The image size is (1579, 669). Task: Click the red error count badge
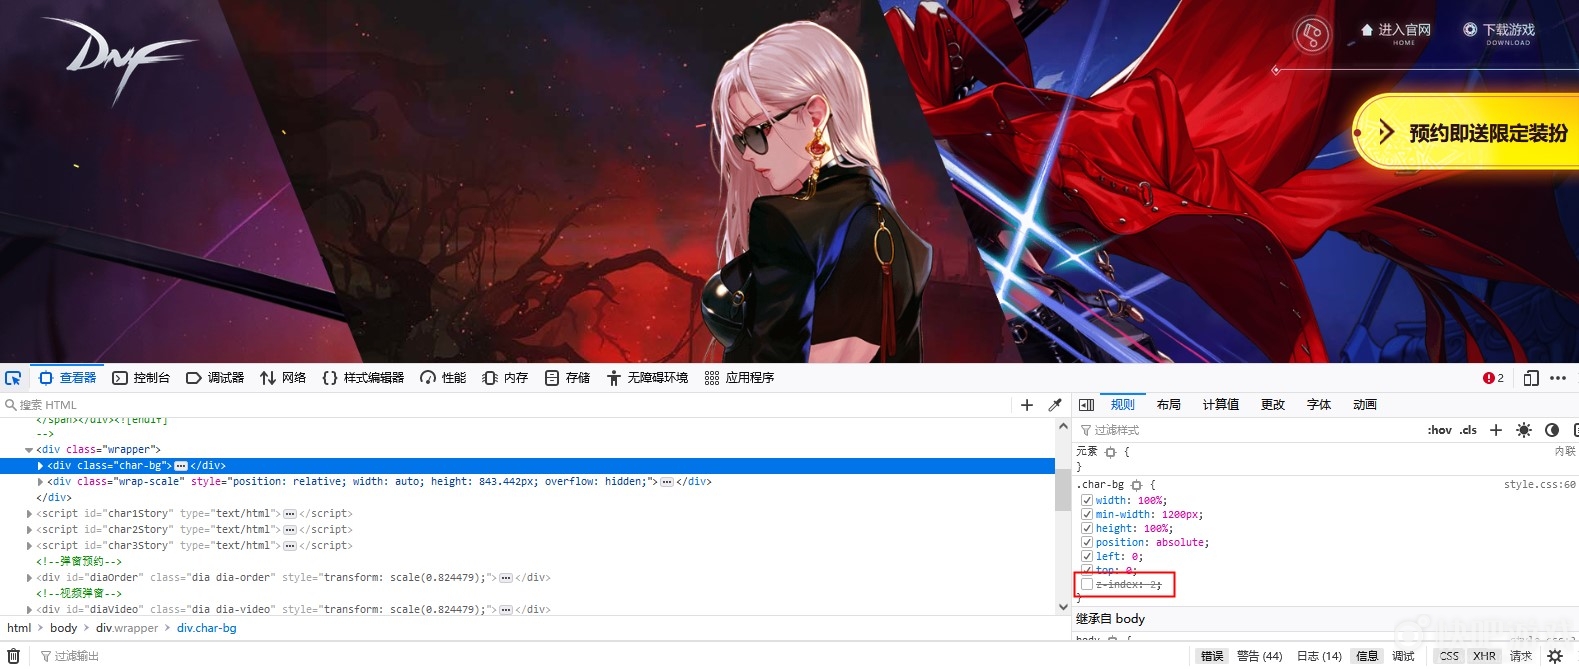click(1493, 378)
